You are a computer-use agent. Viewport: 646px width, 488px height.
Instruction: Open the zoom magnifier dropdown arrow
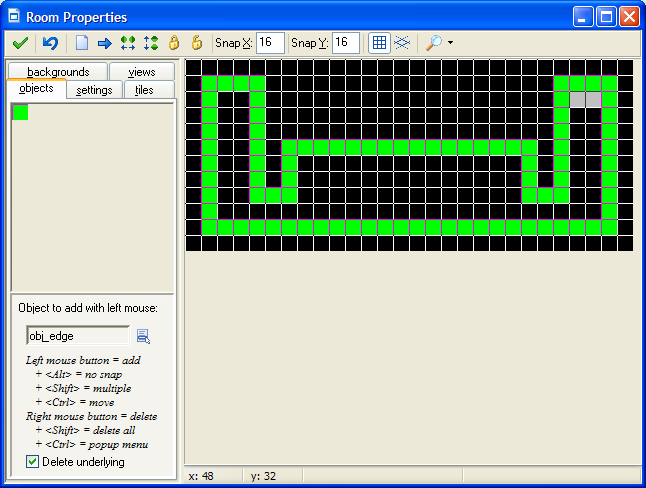click(450, 43)
